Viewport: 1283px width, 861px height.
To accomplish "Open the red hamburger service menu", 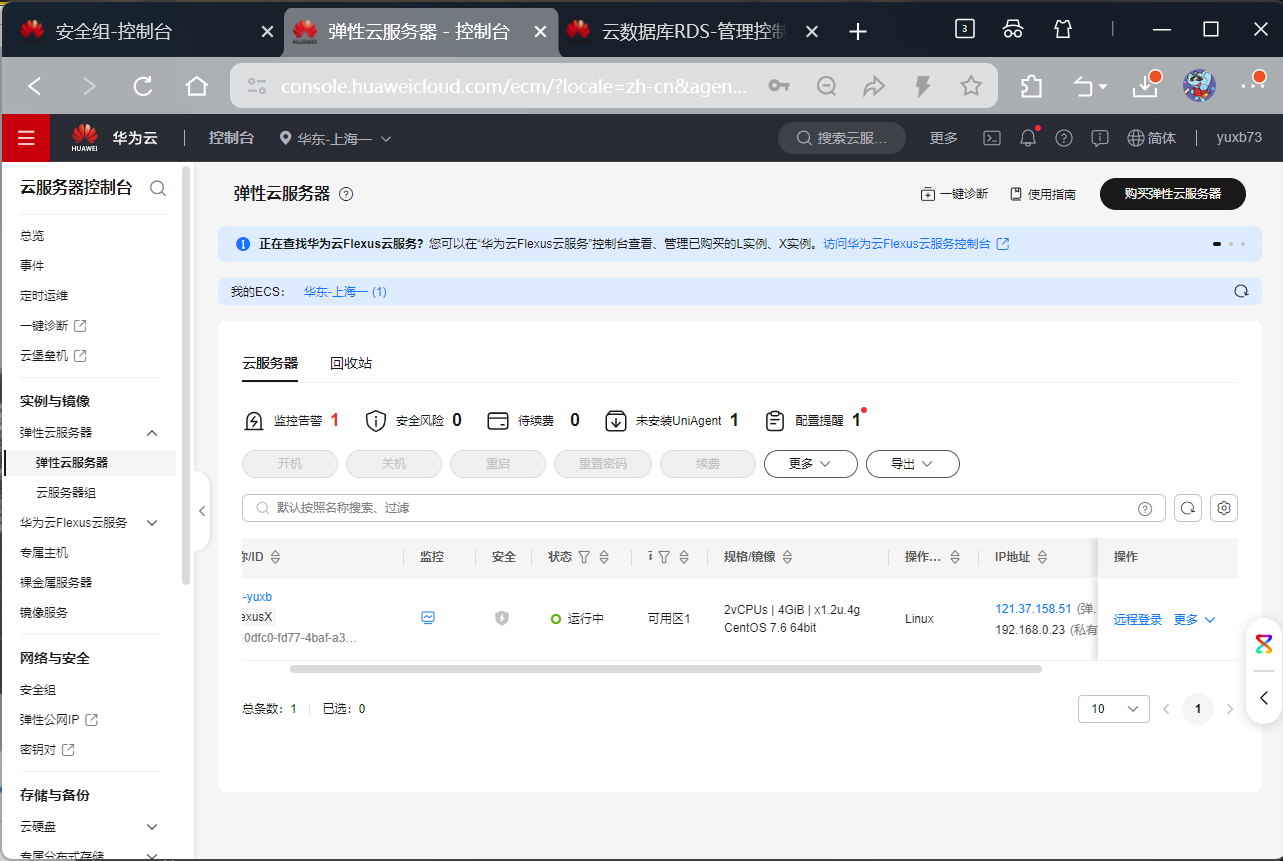I will coord(26,138).
